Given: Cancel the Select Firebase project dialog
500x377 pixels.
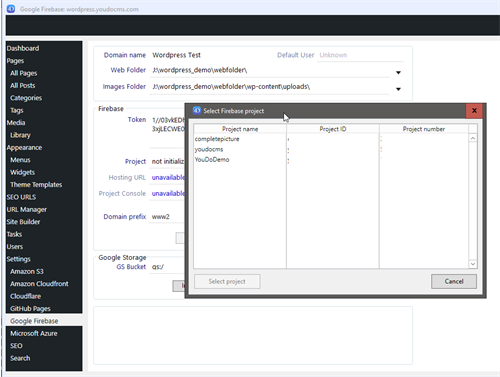Looking at the screenshot, I should [x=454, y=281].
